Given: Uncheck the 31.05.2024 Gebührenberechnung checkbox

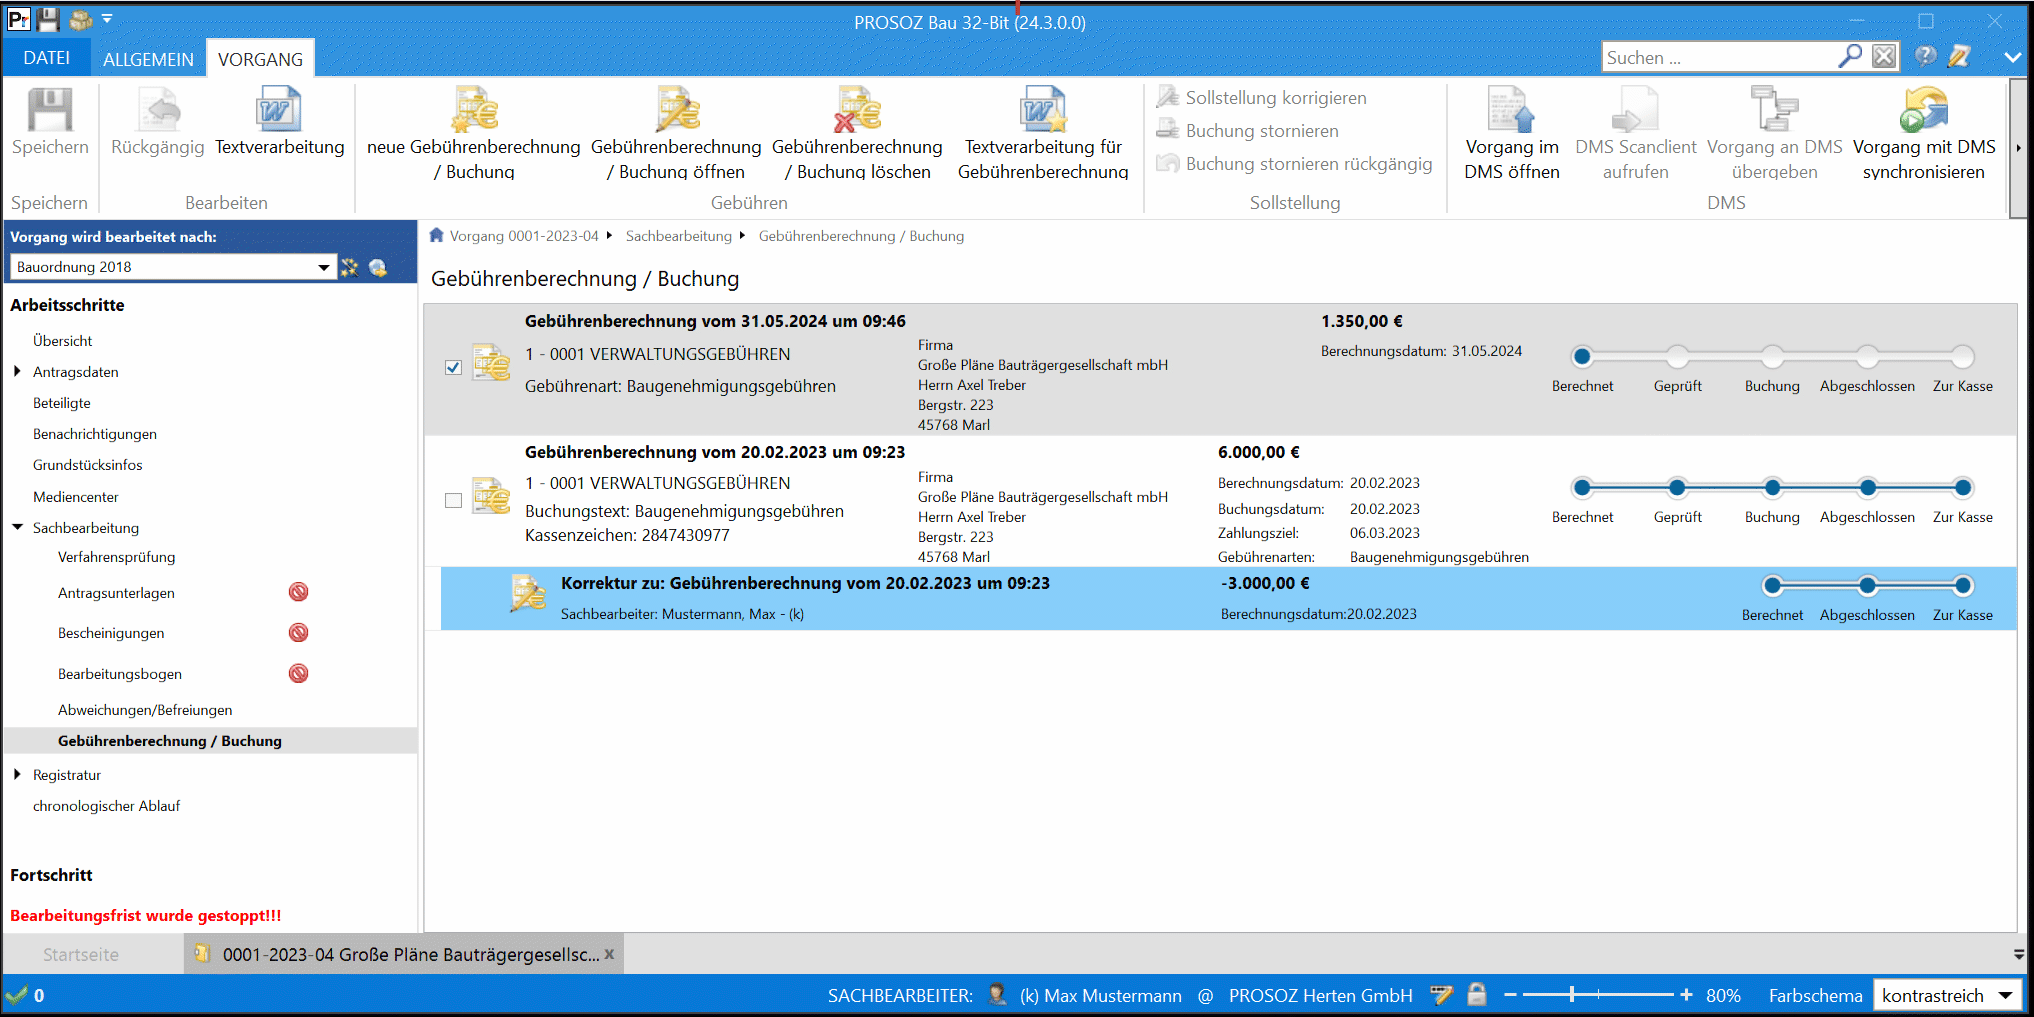Looking at the screenshot, I should (453, 367).
